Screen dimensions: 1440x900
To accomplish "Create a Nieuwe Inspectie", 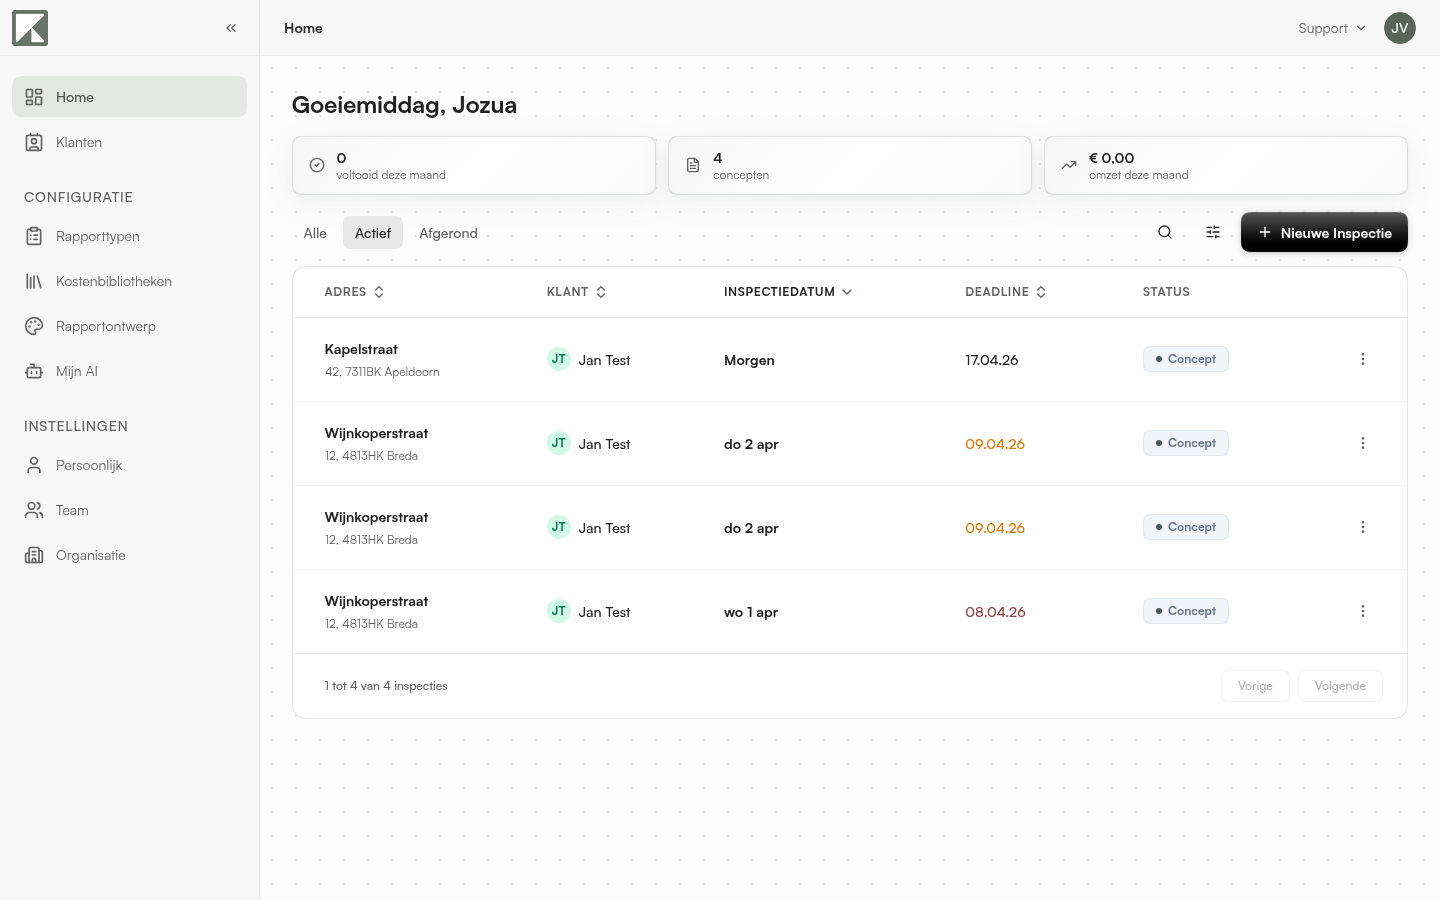I will click(x=1324, y=232).
